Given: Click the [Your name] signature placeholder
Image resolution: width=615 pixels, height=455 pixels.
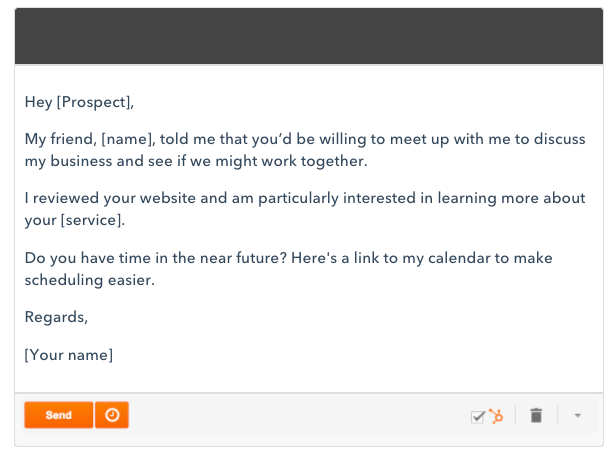Looking at the screenshot, I should coord(69,355).
